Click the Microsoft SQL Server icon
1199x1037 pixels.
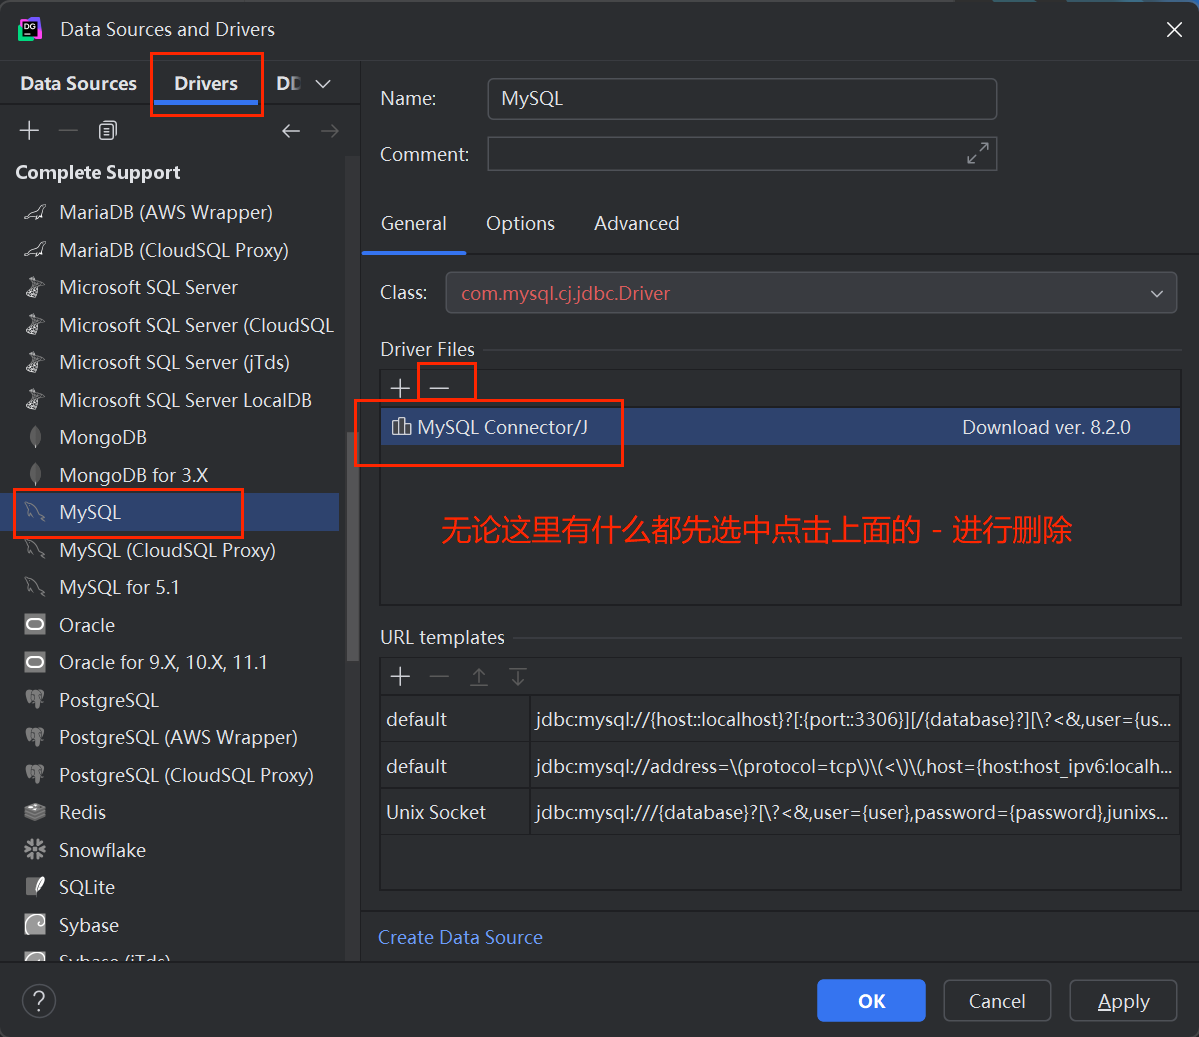click(x=34, y=288)
